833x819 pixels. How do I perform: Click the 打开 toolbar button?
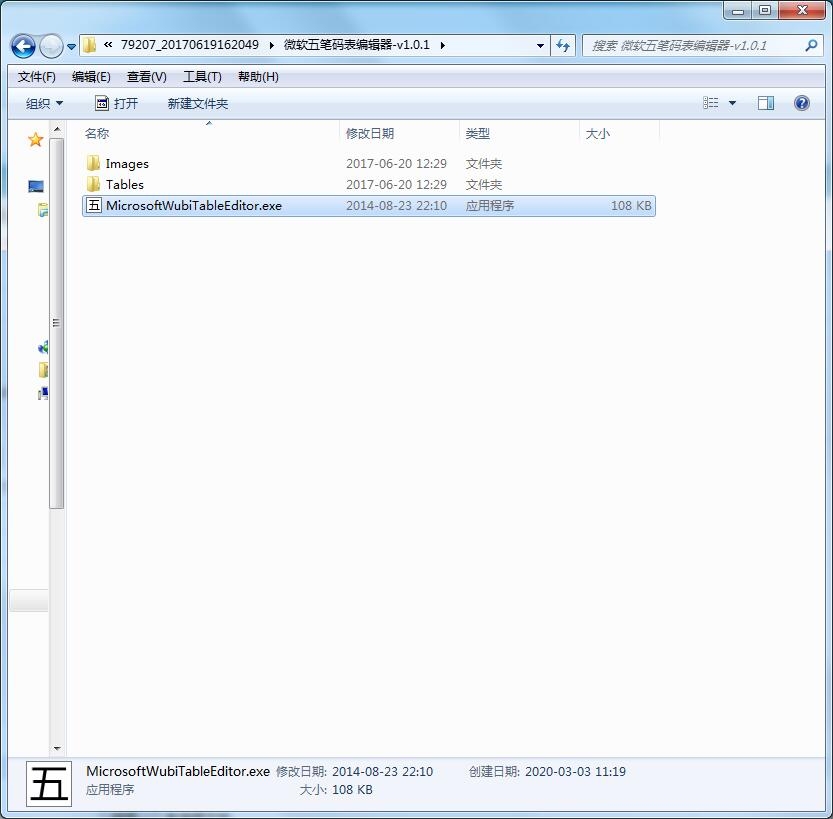116,104
